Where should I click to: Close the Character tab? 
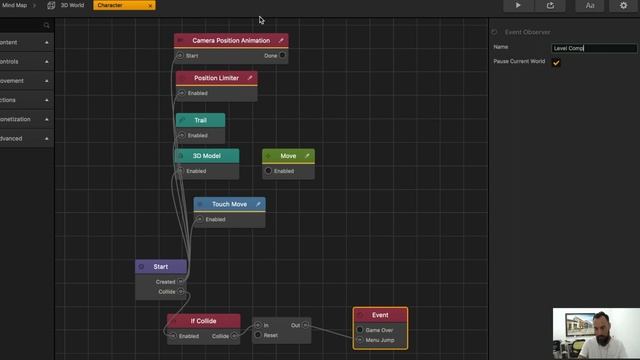[150, 6]
